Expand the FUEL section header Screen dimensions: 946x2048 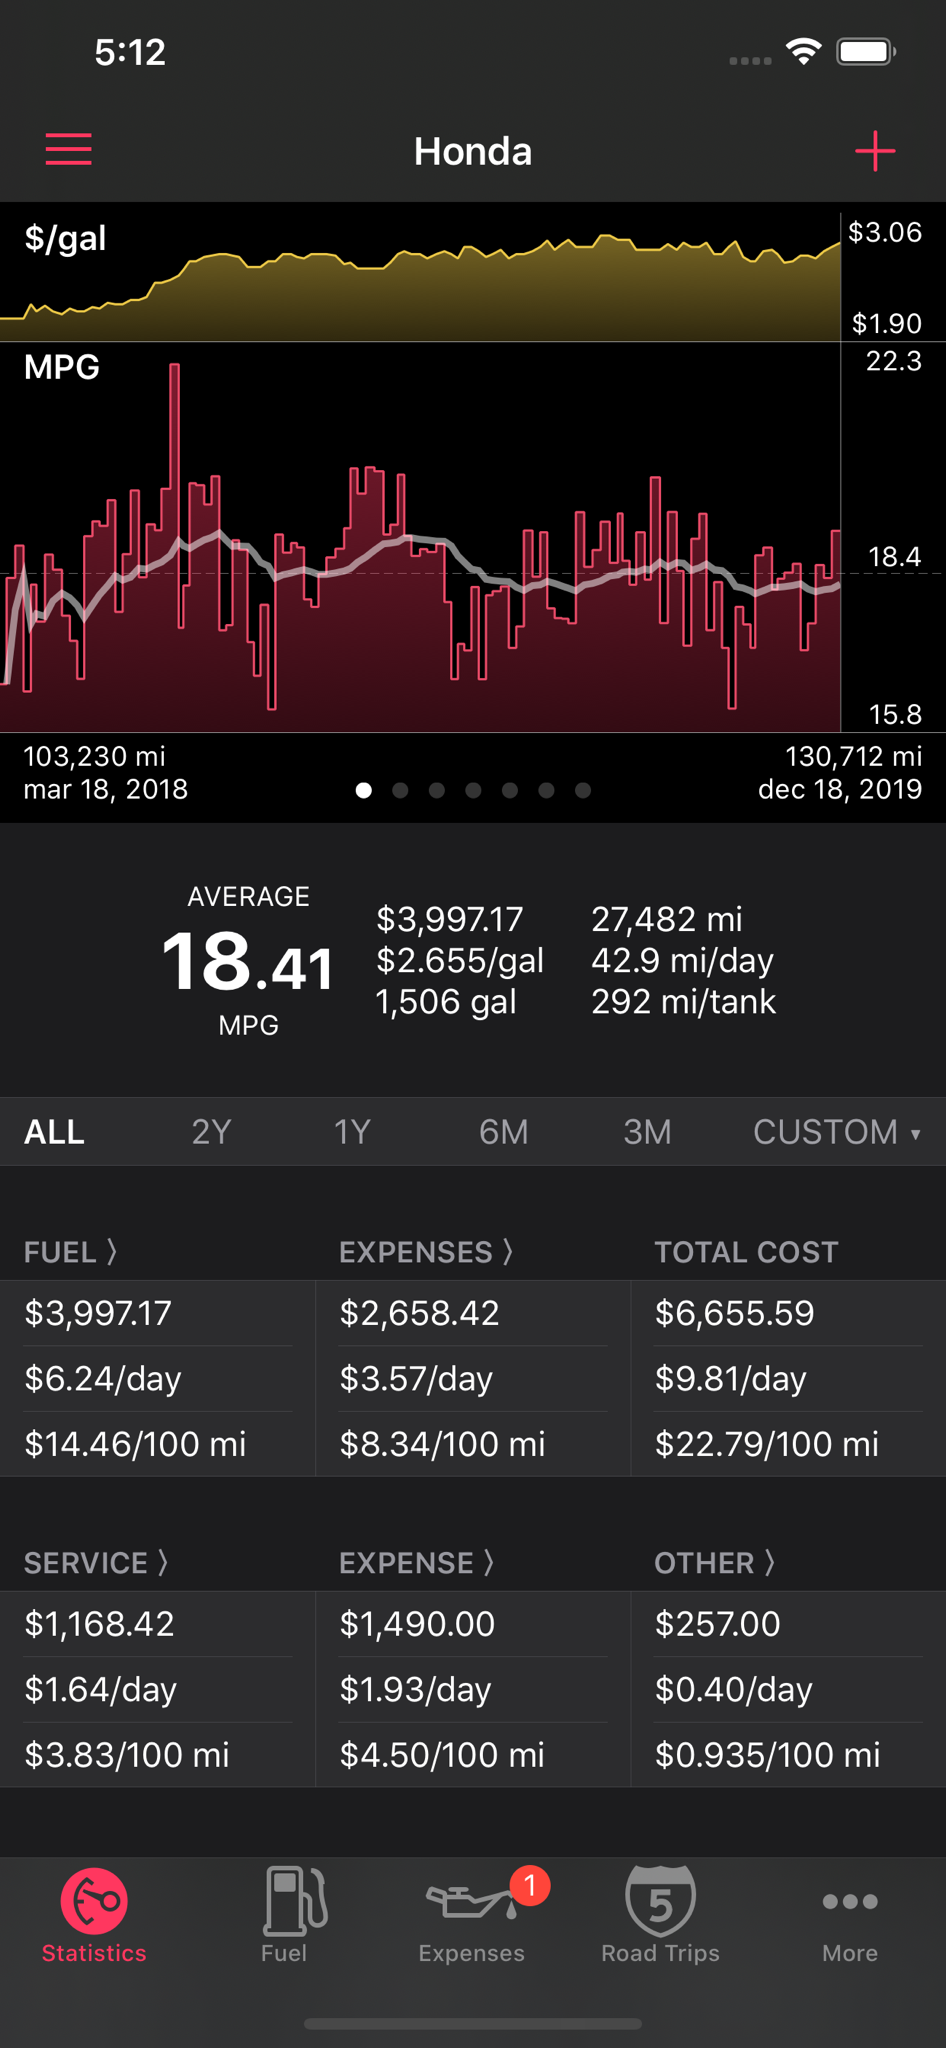pos(71,1252)
